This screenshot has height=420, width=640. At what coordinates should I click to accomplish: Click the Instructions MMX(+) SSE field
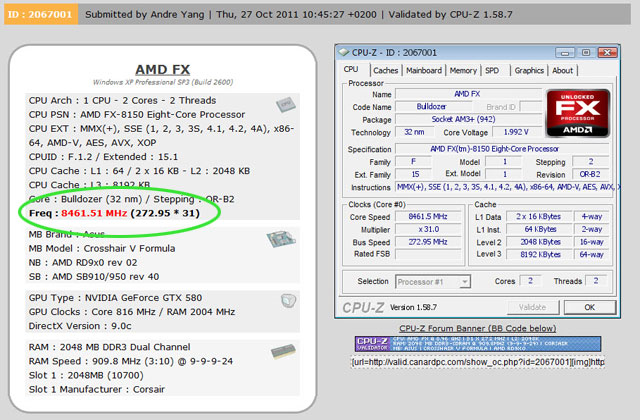[507, 187]
